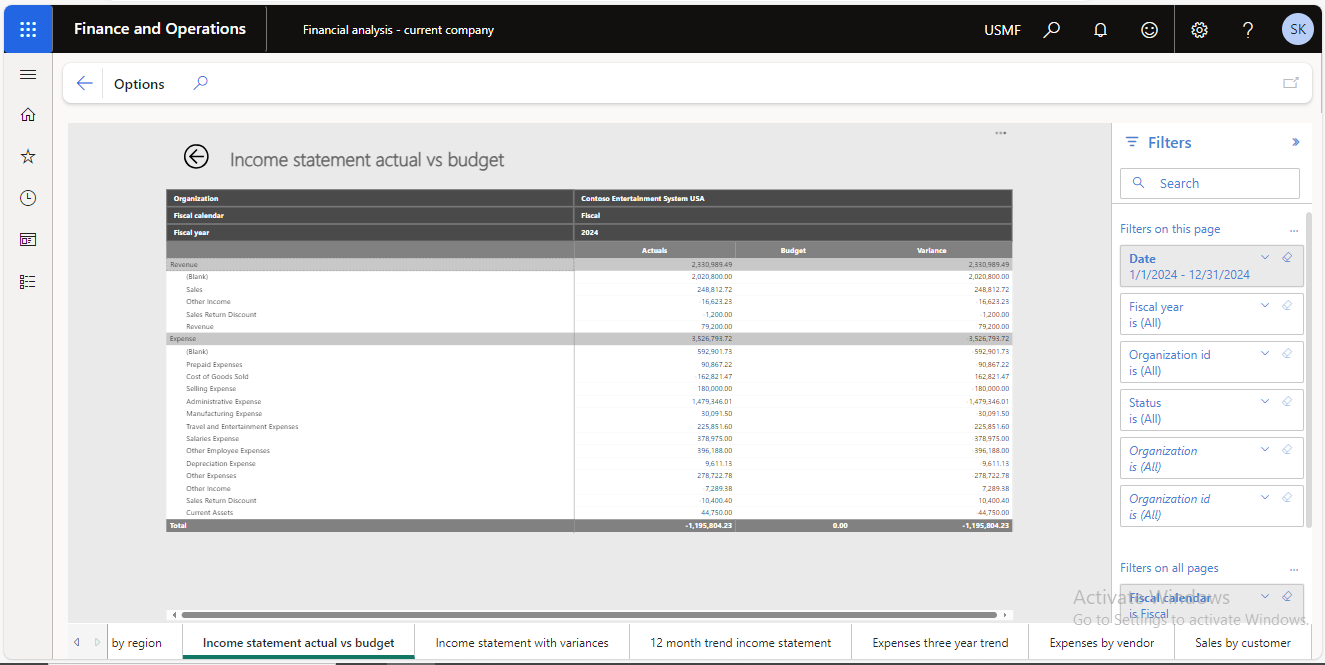This screenshot has width=1325, height=665.
Task: Click the Home icon in sidebar
Action: [28, 115]
